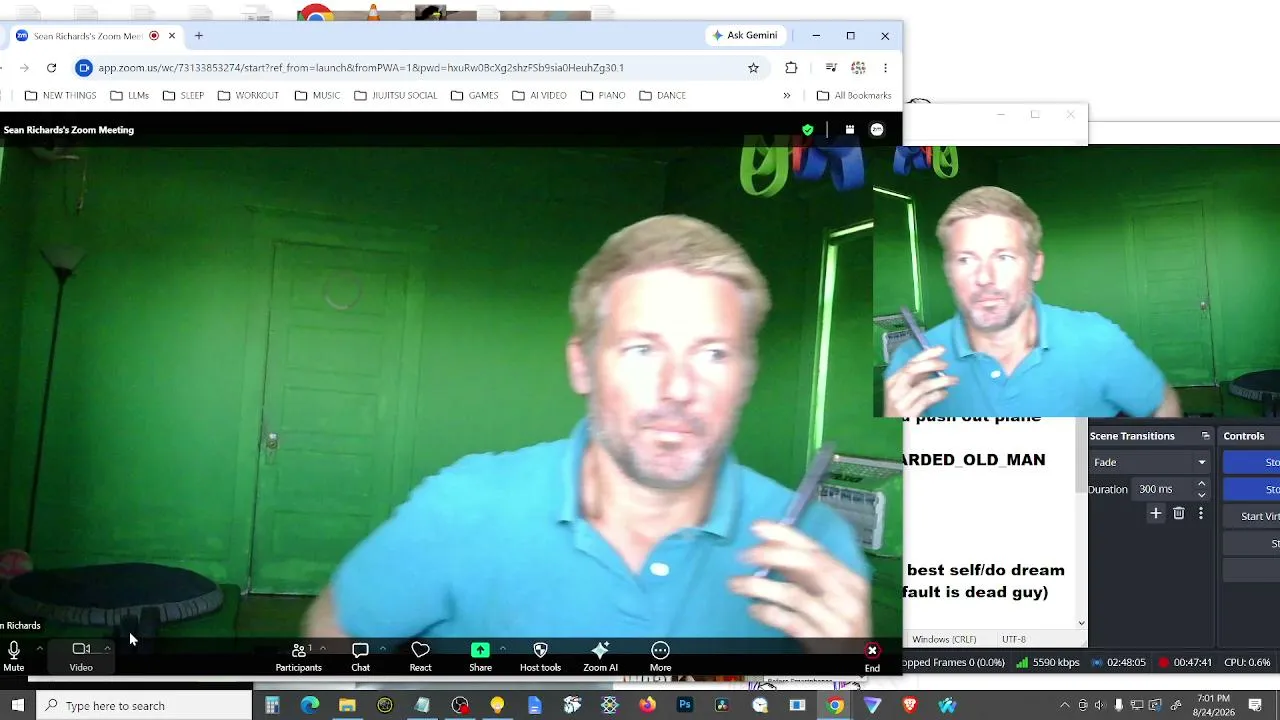This screenshot has height=720, width=1280.
Task: Open the SLEEP bookmark folder
Action: (x=183, y=96)
